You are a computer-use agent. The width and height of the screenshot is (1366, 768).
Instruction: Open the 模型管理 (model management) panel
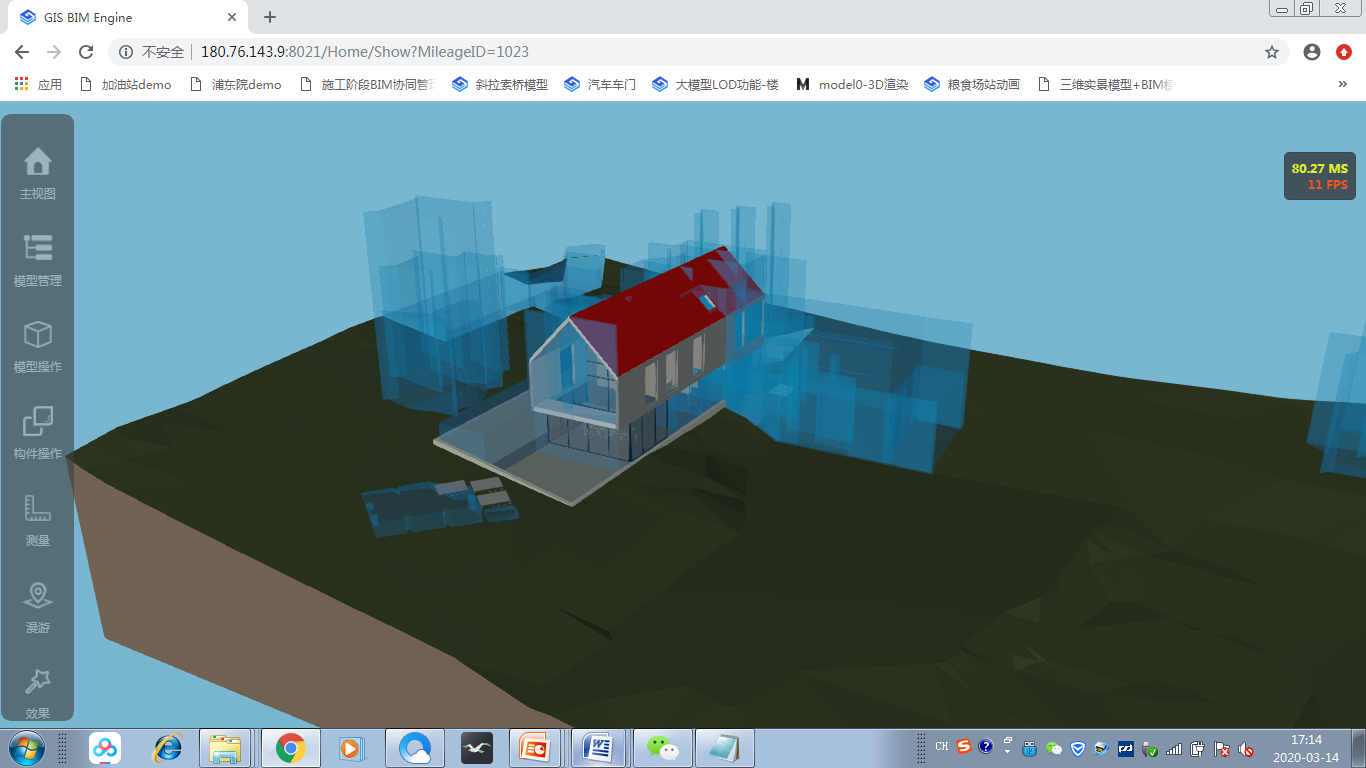37,260
